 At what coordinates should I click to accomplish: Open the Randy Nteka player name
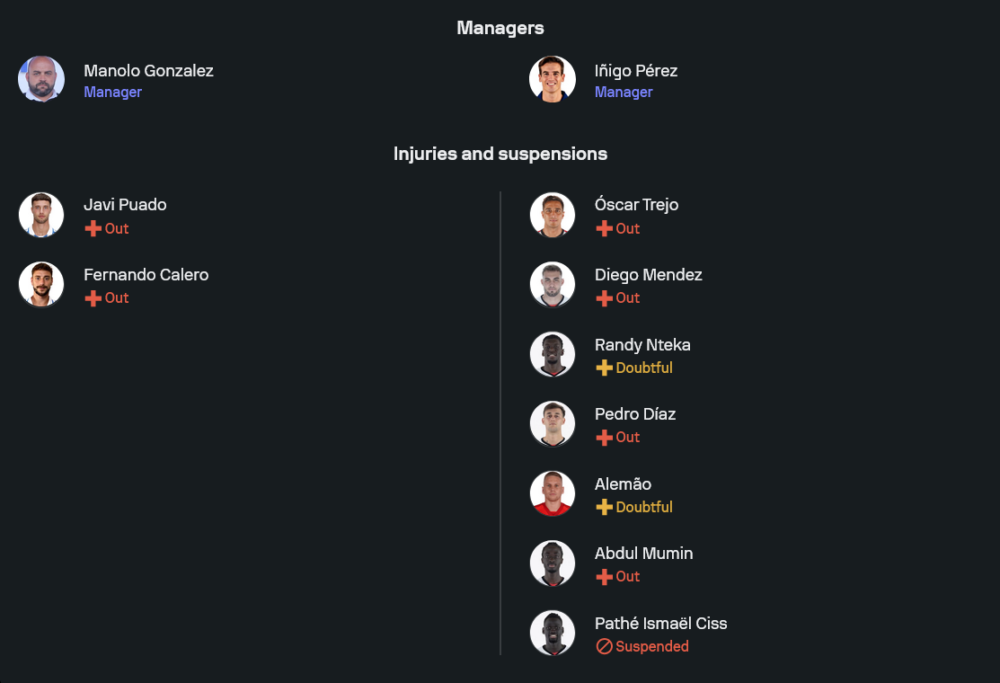point(642,345)
